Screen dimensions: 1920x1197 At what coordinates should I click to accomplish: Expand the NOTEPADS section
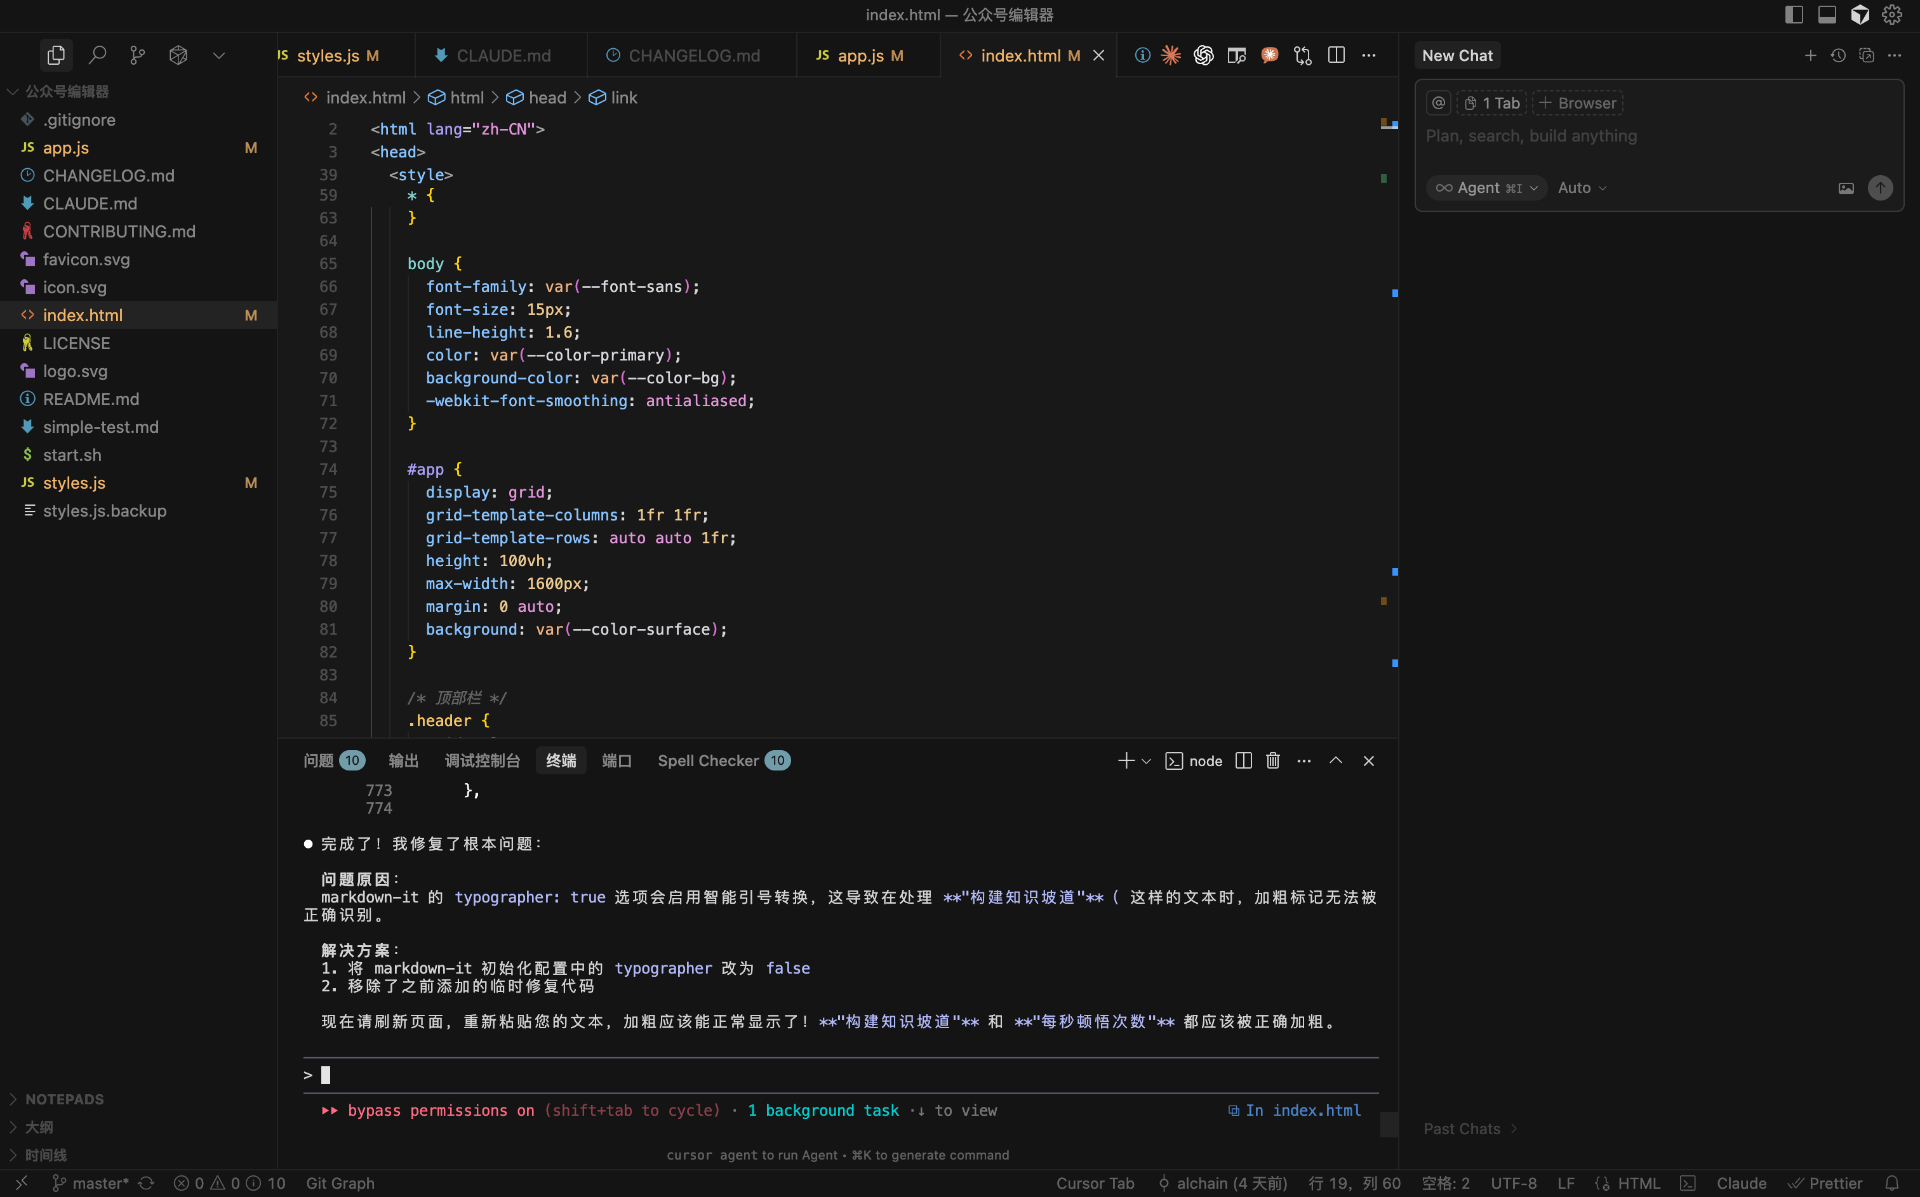pyautogui.click(x=64, y=1099)
